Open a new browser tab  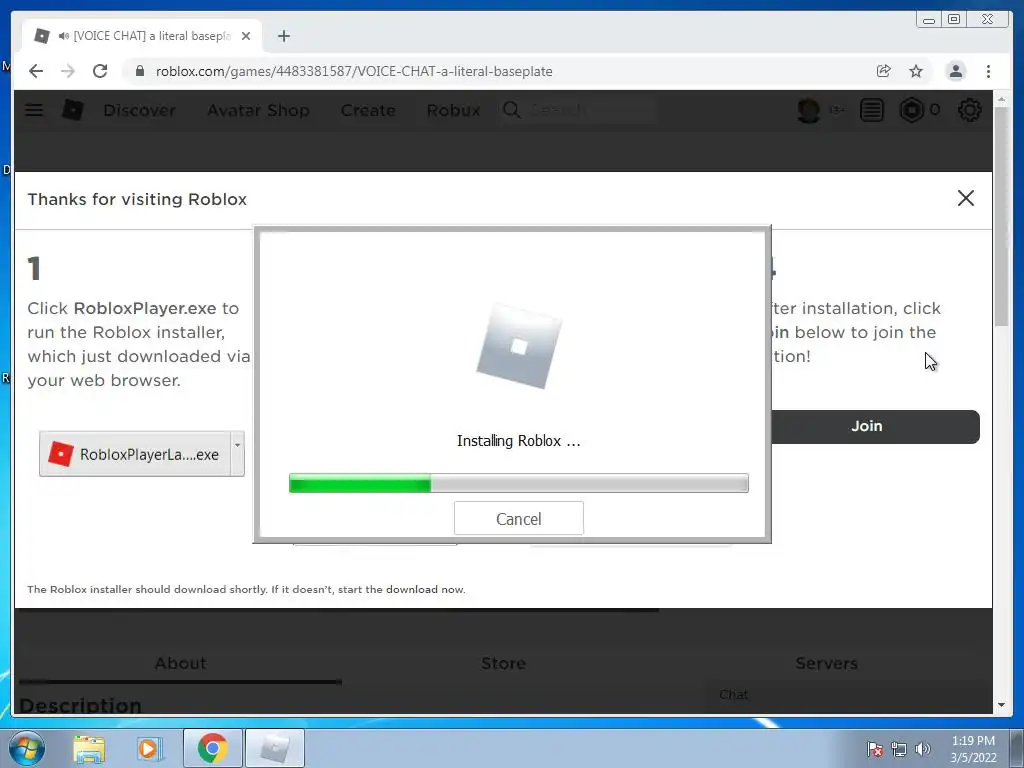tap(283, 36)
